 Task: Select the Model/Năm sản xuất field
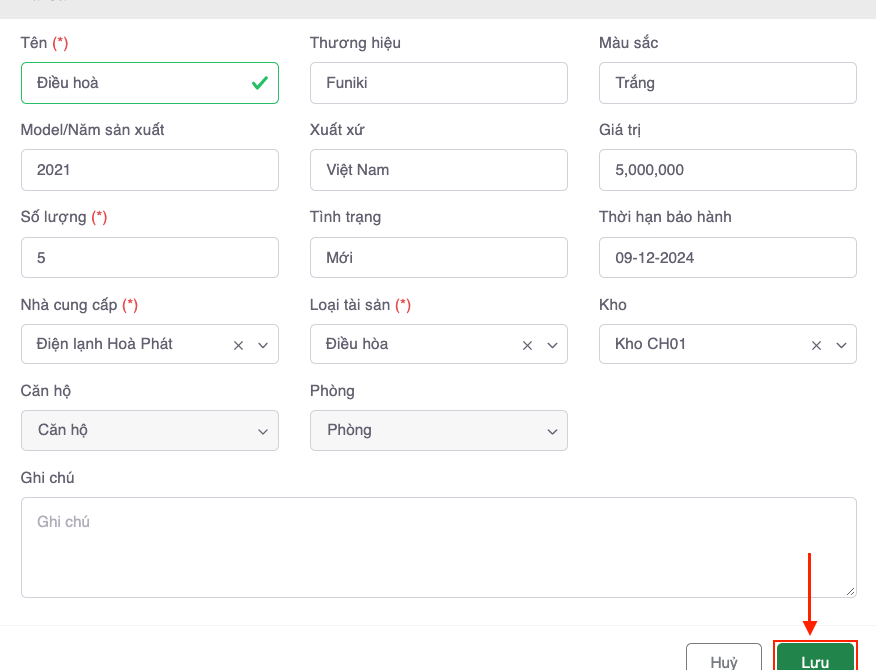(149, 170)
